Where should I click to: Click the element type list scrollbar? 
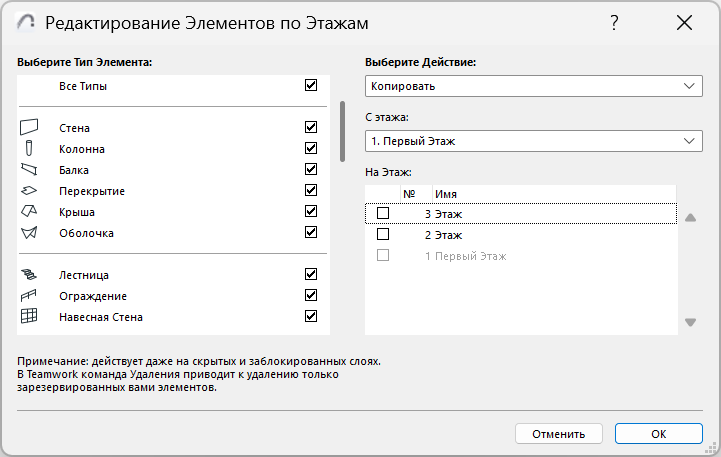click(343, 130)
